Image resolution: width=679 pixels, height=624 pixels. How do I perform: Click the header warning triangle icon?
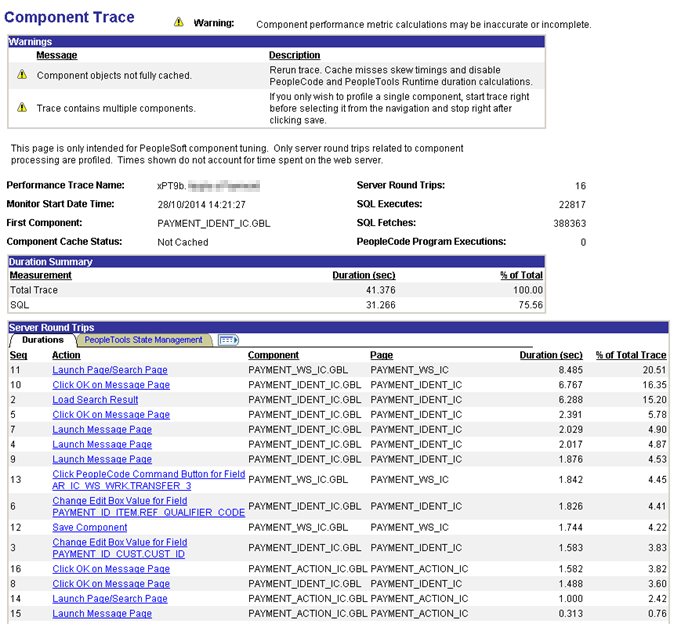pyautogui.click(x=178, y=22)
